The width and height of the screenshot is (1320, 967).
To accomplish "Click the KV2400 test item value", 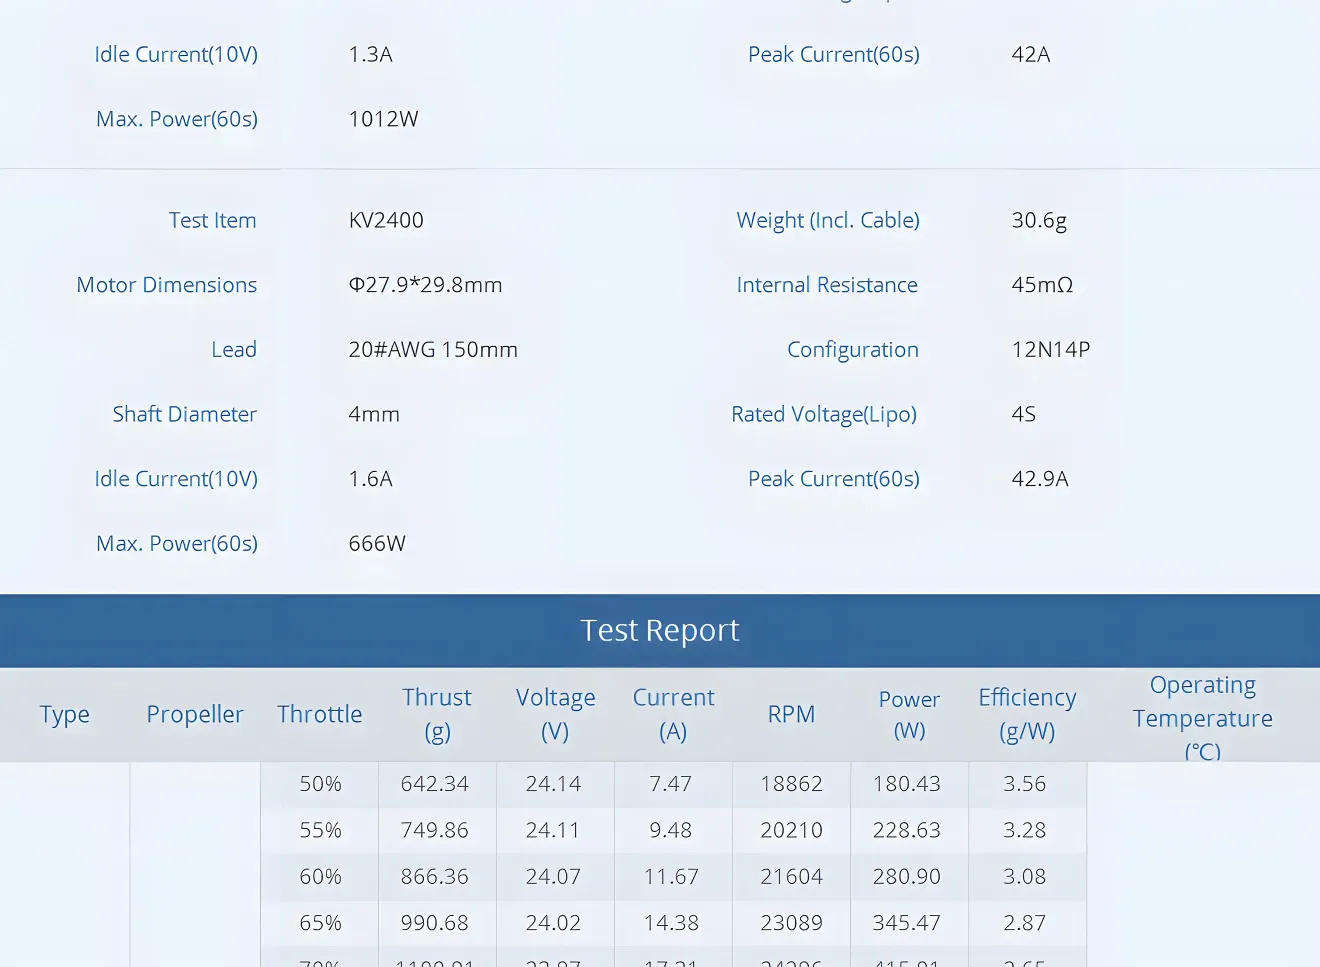I will [386, 220].
